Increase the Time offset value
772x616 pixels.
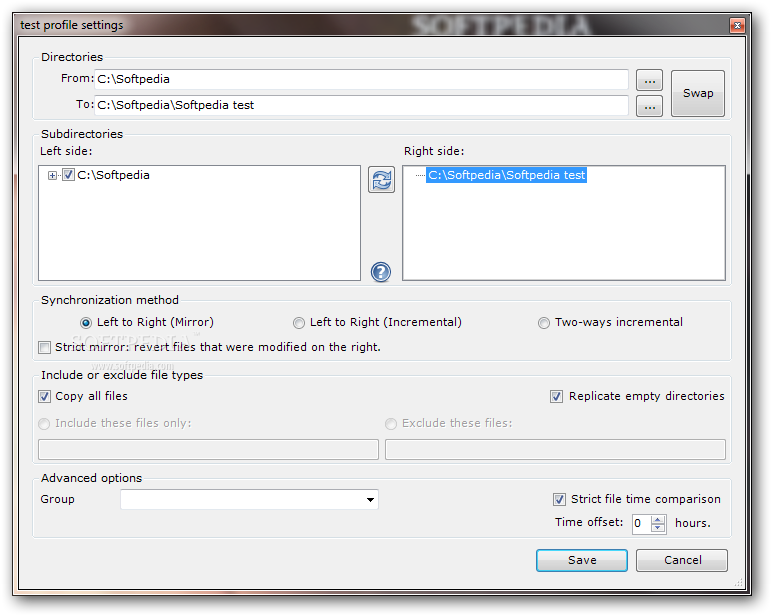coord(658,519)
